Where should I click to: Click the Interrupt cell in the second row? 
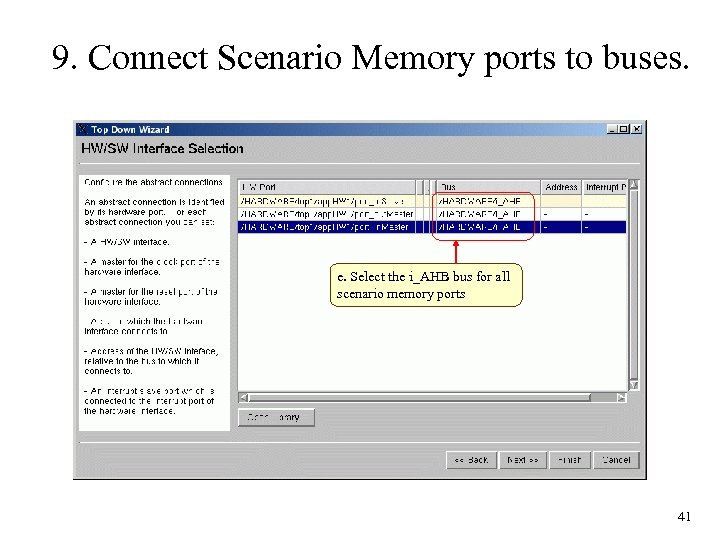[604, 214]
